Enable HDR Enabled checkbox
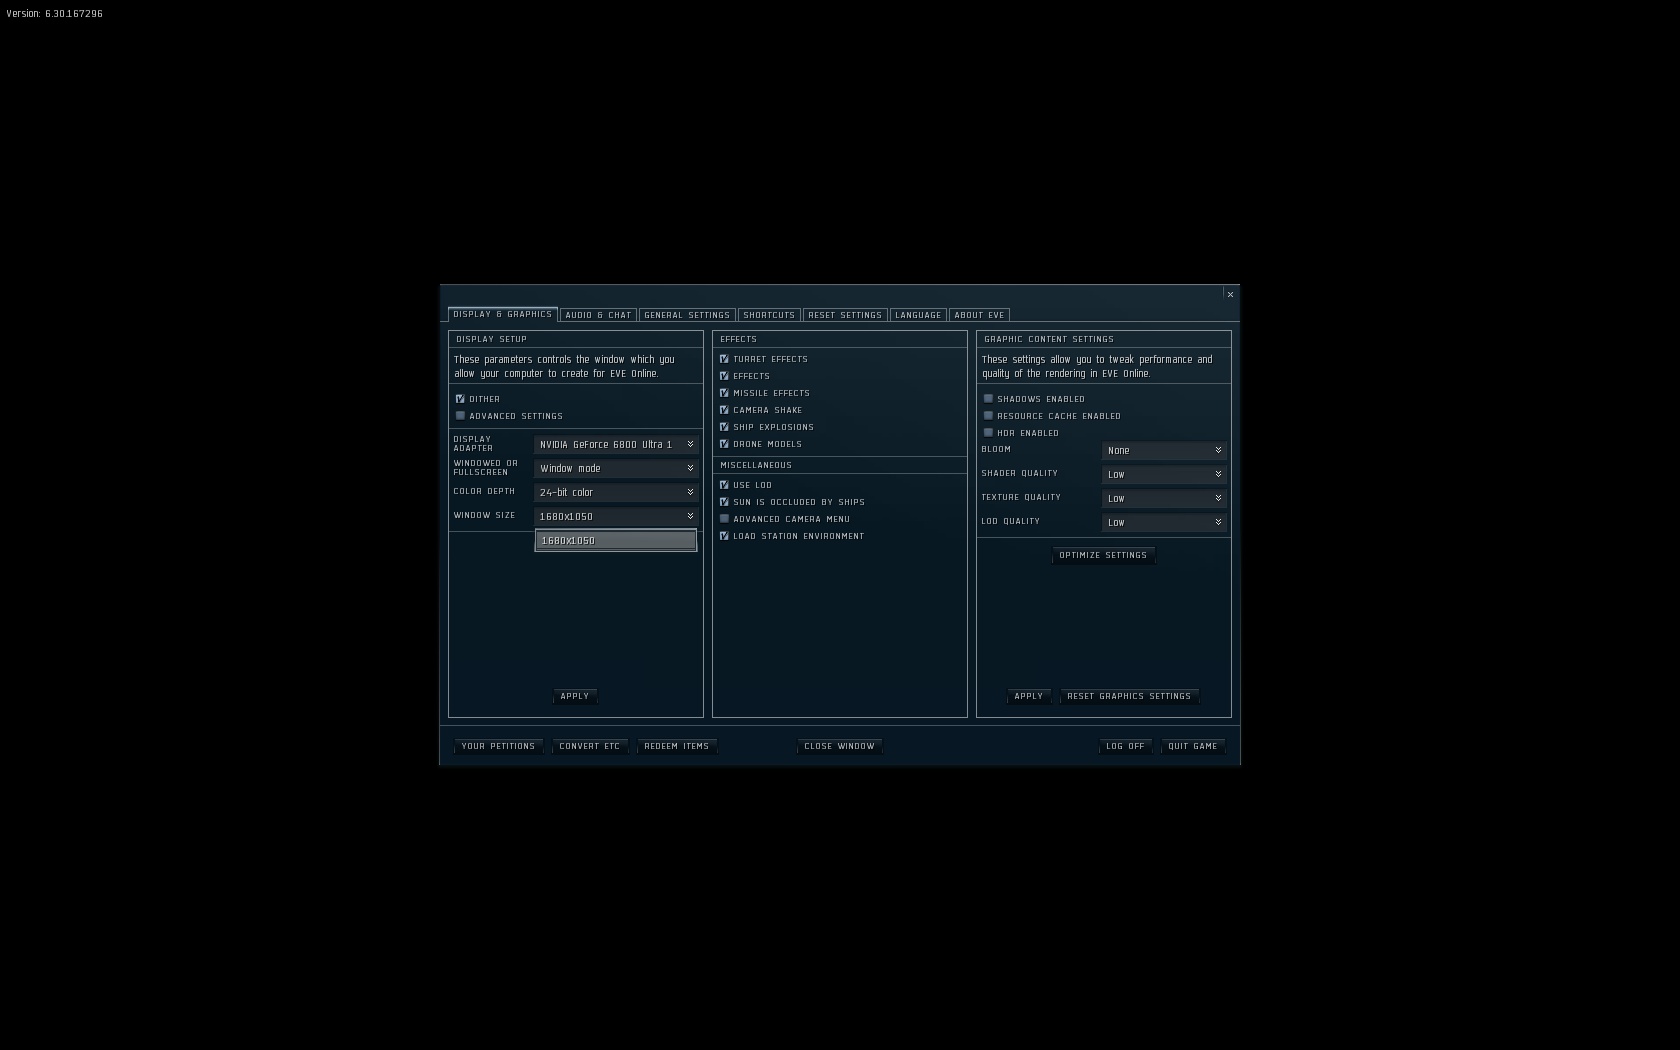Screen dimensions: 1680x1050 988,433
